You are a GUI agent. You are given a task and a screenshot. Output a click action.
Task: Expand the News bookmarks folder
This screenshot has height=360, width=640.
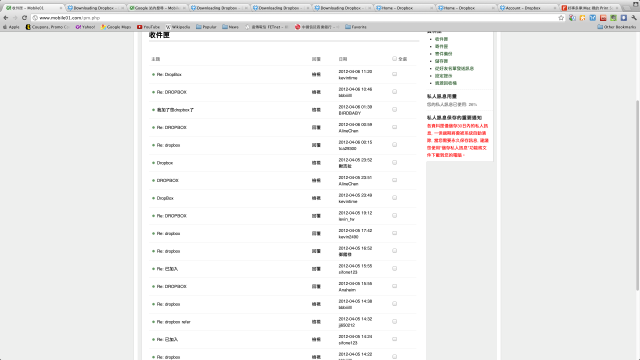230,27
